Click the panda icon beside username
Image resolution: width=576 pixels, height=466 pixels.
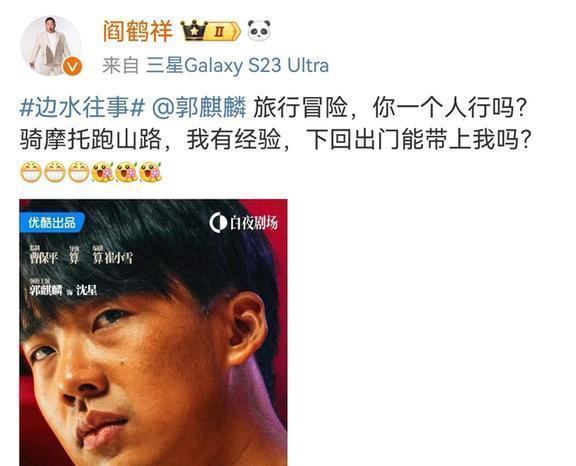[259, 30]
